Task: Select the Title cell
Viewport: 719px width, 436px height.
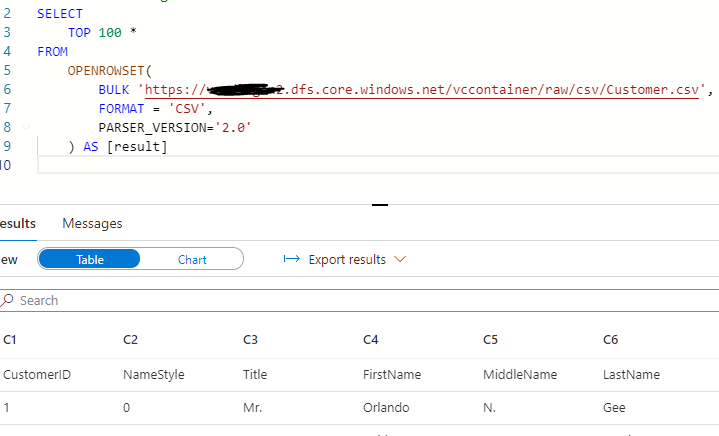Action: [x=255, y=375]
